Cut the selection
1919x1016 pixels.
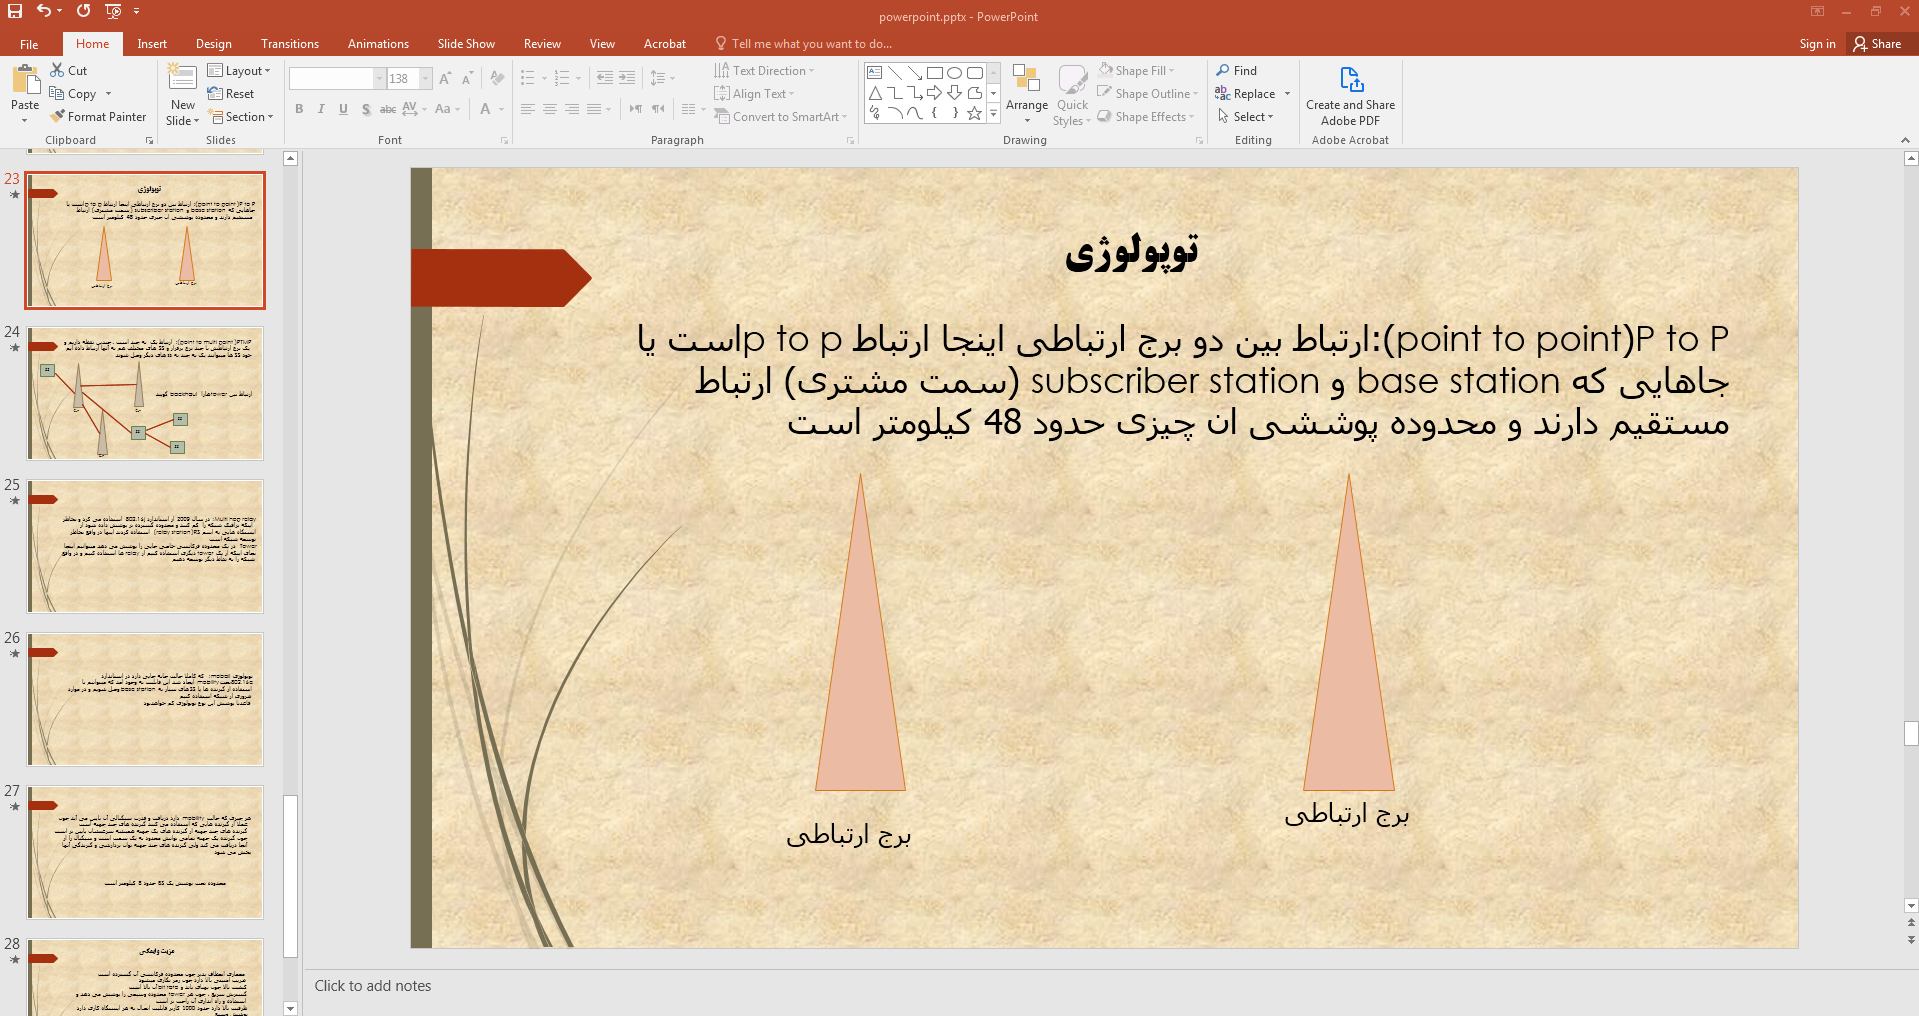pos(69,71)
